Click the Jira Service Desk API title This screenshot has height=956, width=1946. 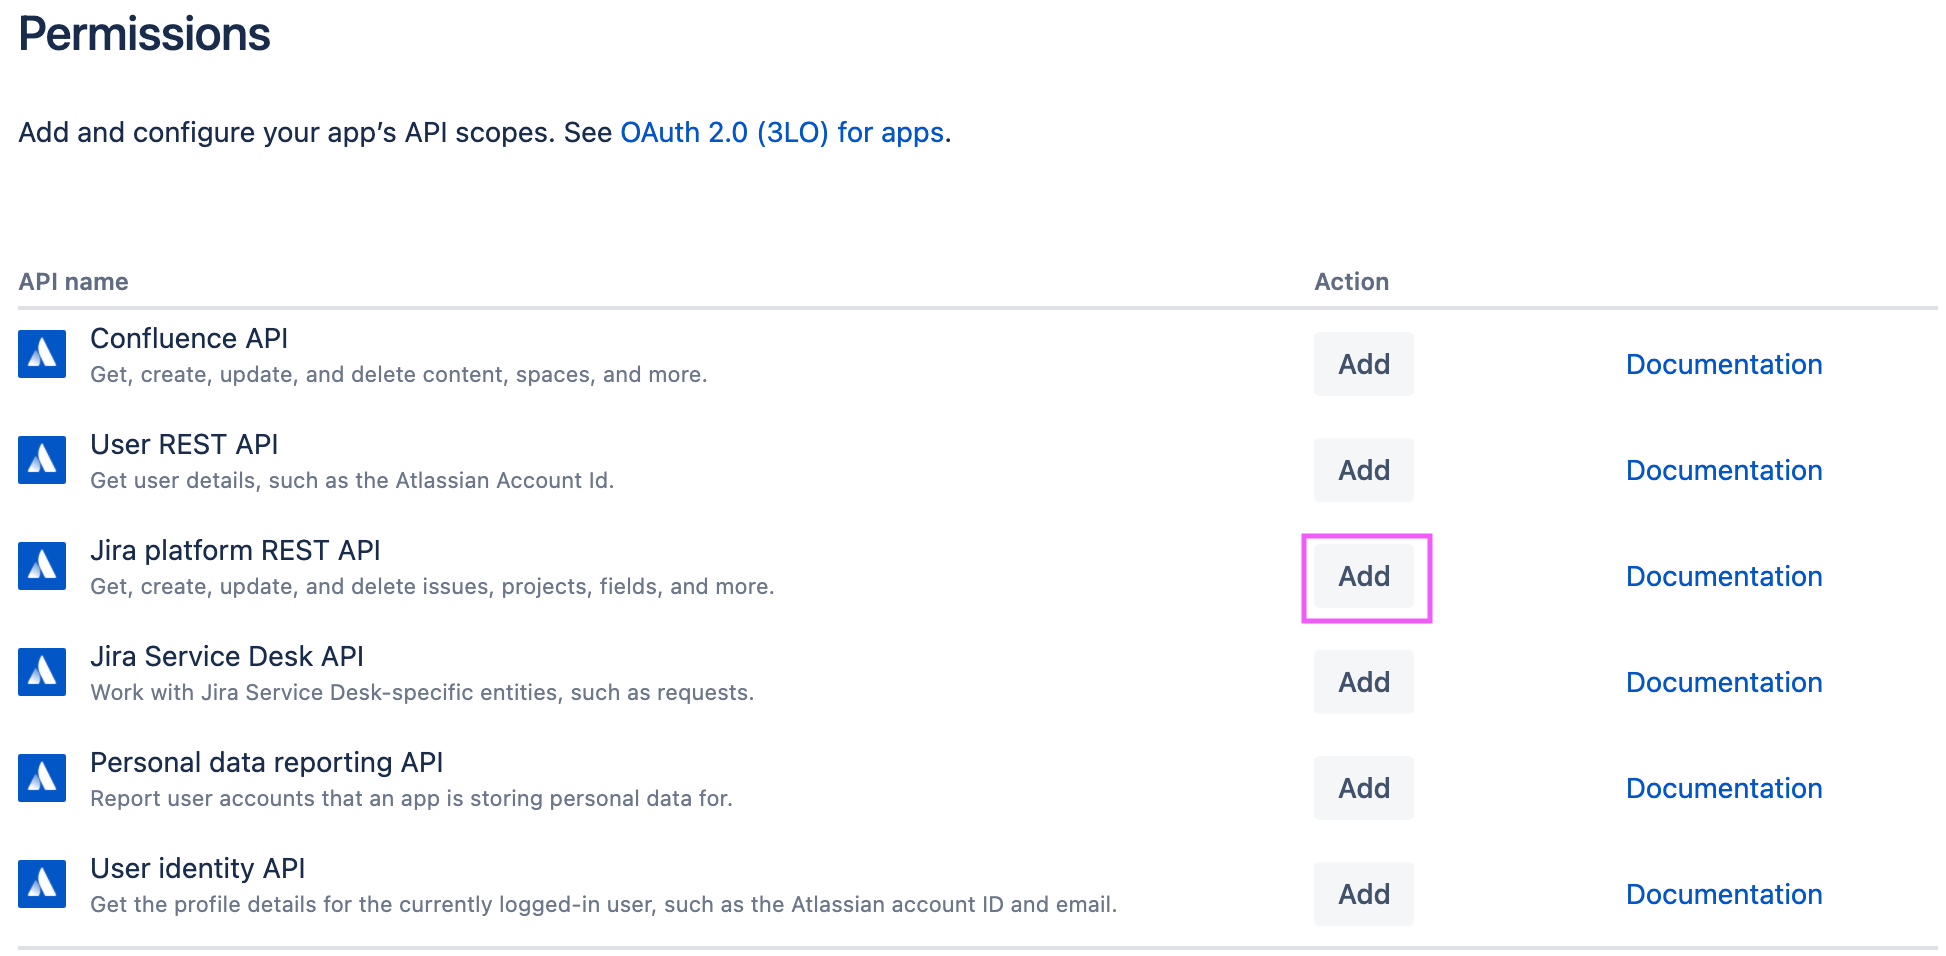click(227, 656)
